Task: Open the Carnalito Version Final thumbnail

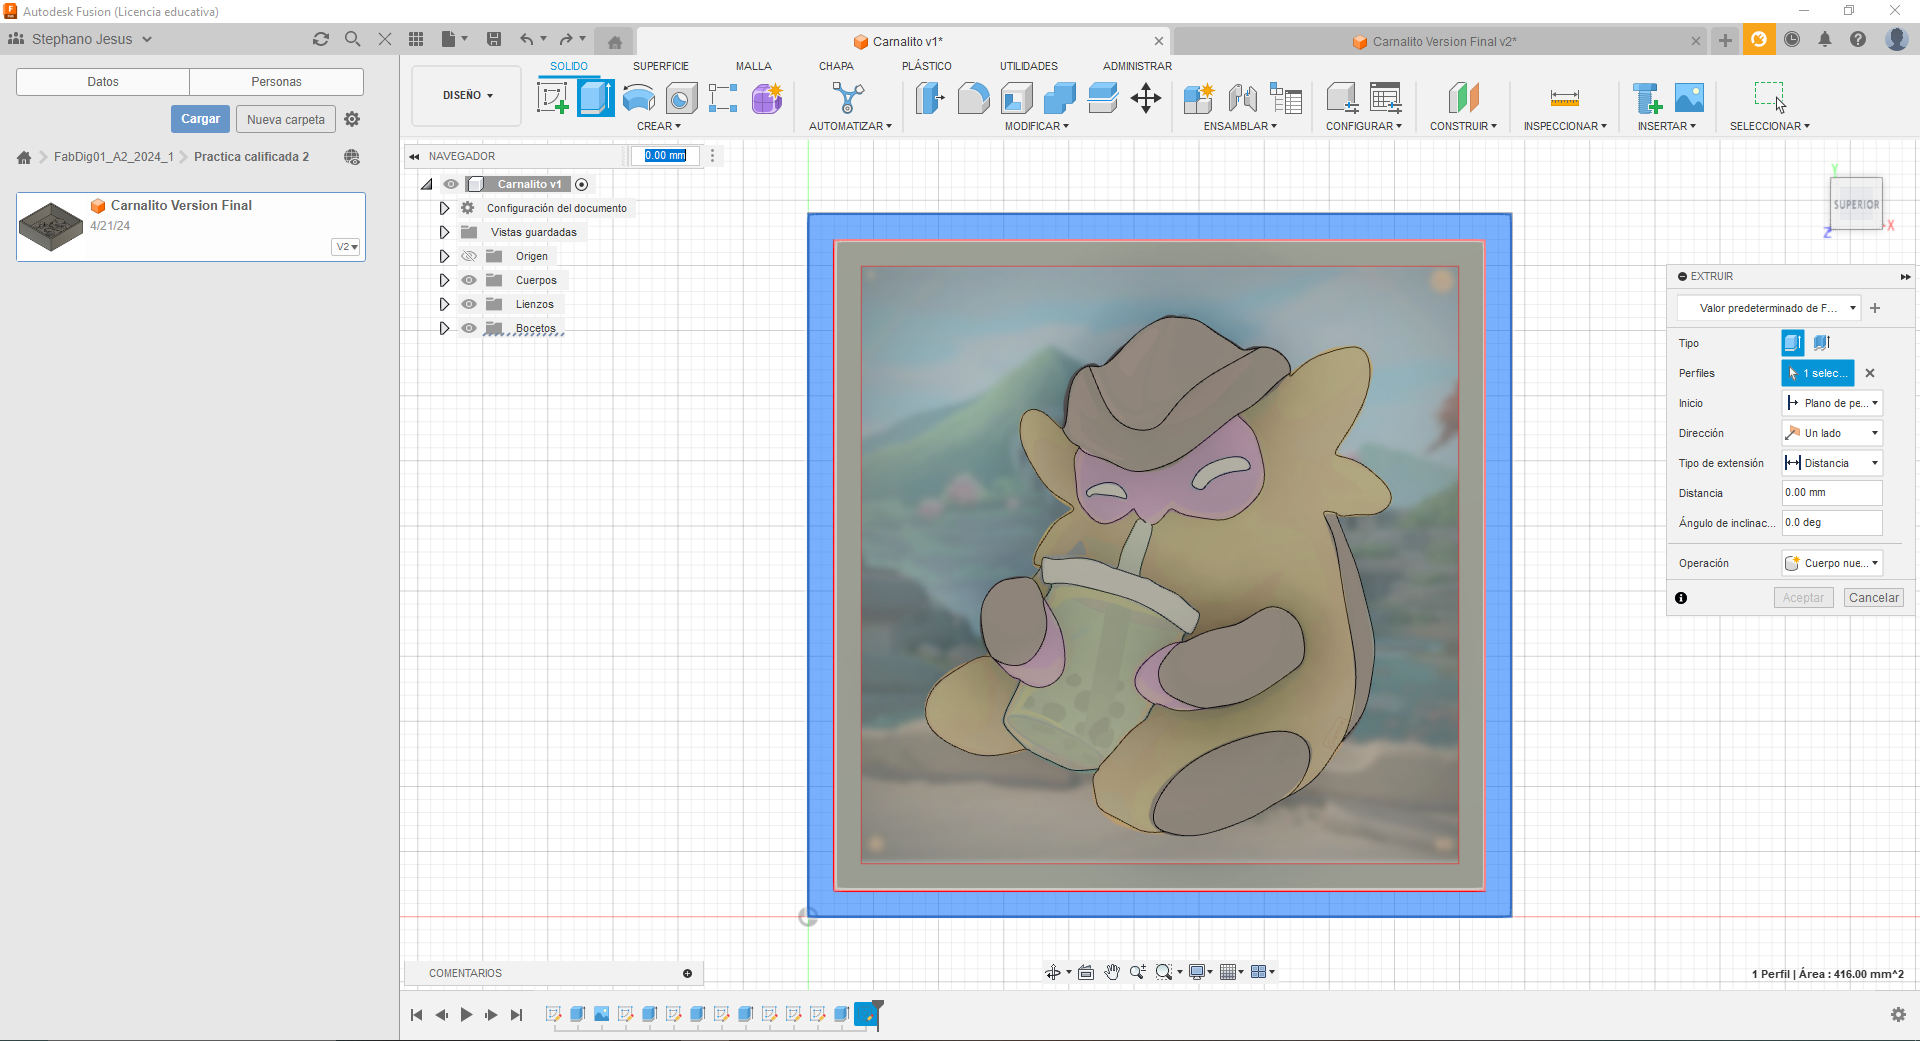Action: (x=51, y=227)
